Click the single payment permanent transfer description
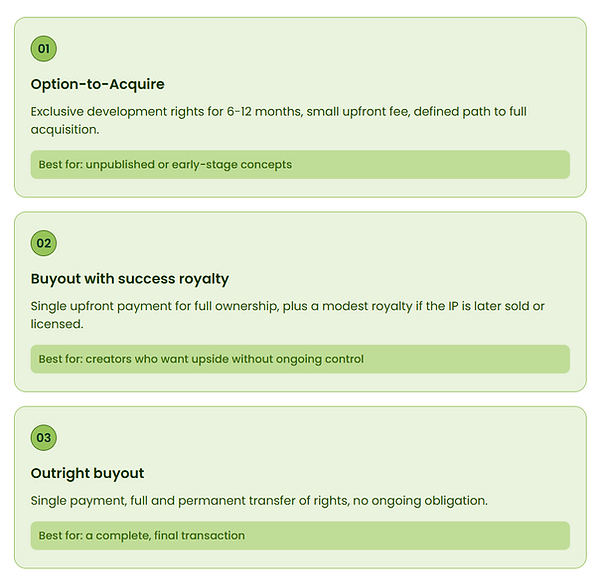This screenshot has height=585, width=600. (259, 500)
